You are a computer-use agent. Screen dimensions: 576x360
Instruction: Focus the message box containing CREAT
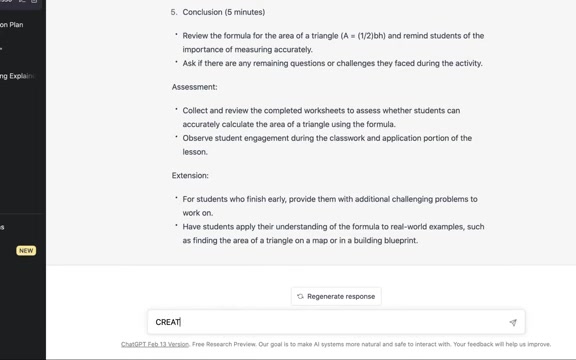(x=336, y=322)
